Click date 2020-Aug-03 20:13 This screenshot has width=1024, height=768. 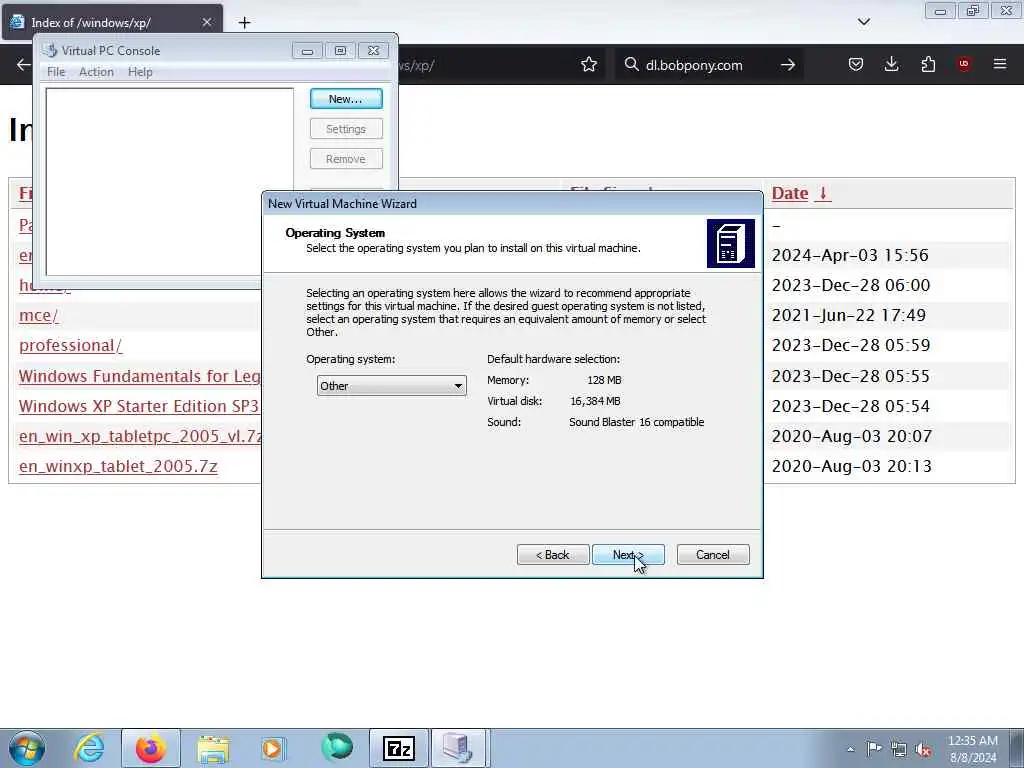852,466
